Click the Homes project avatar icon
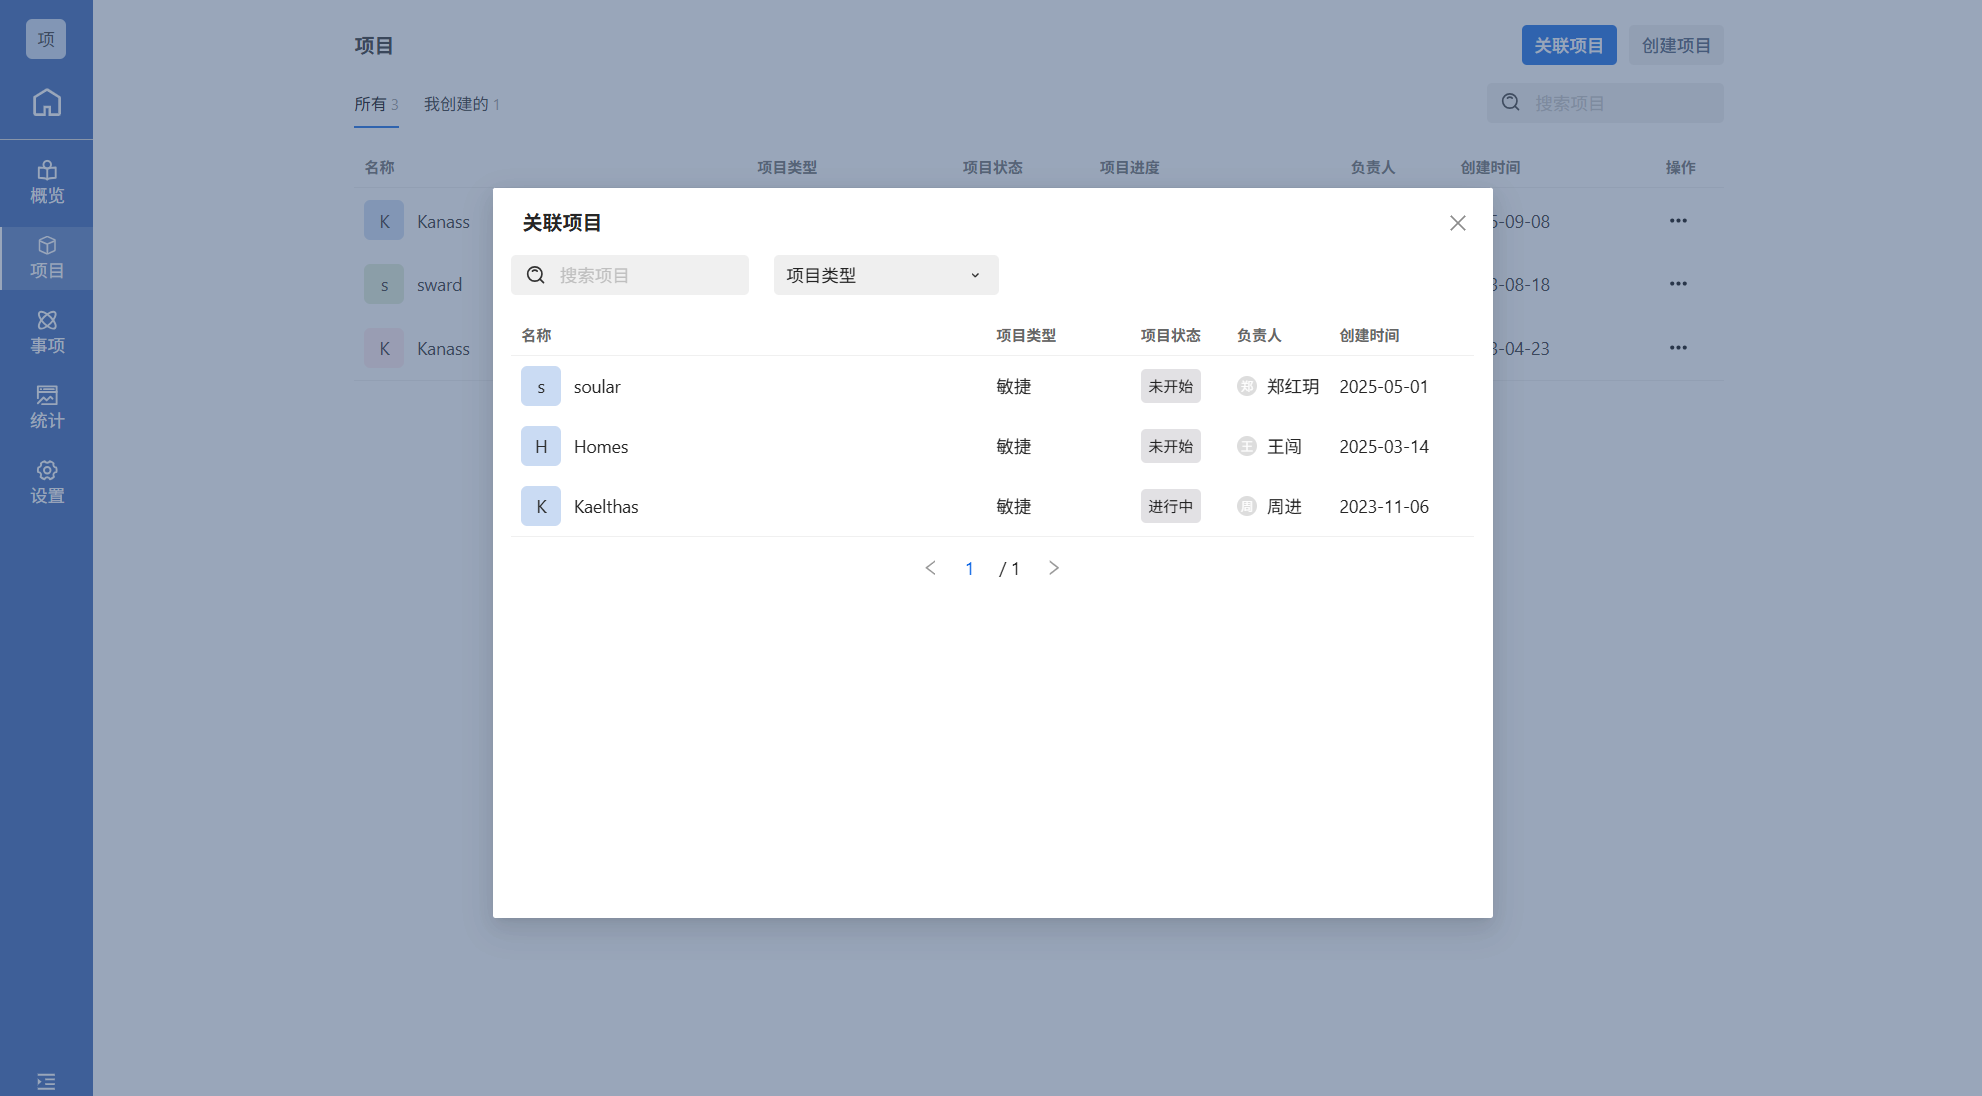The image size is (1982, 1096). (540, 447)
